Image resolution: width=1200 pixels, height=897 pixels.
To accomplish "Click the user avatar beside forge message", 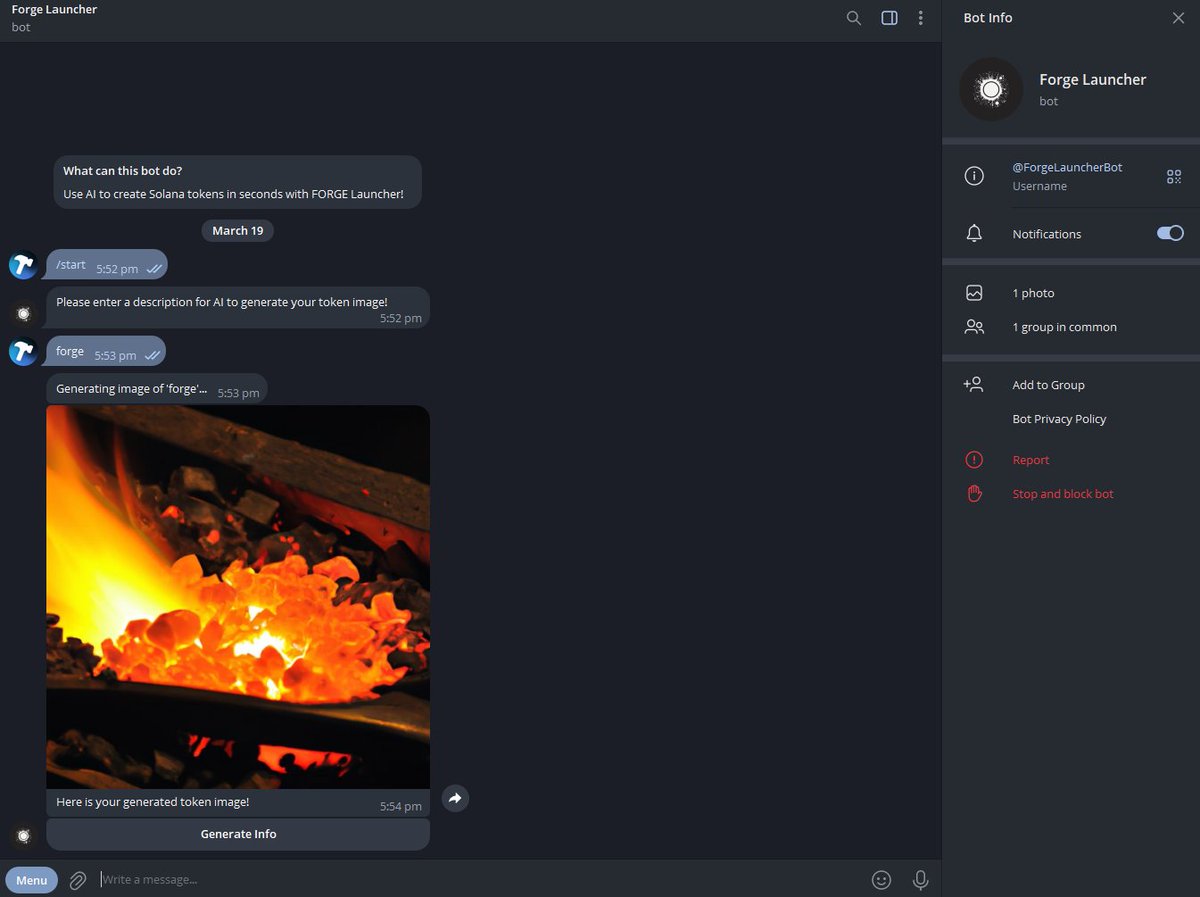I will click(24, 351).
